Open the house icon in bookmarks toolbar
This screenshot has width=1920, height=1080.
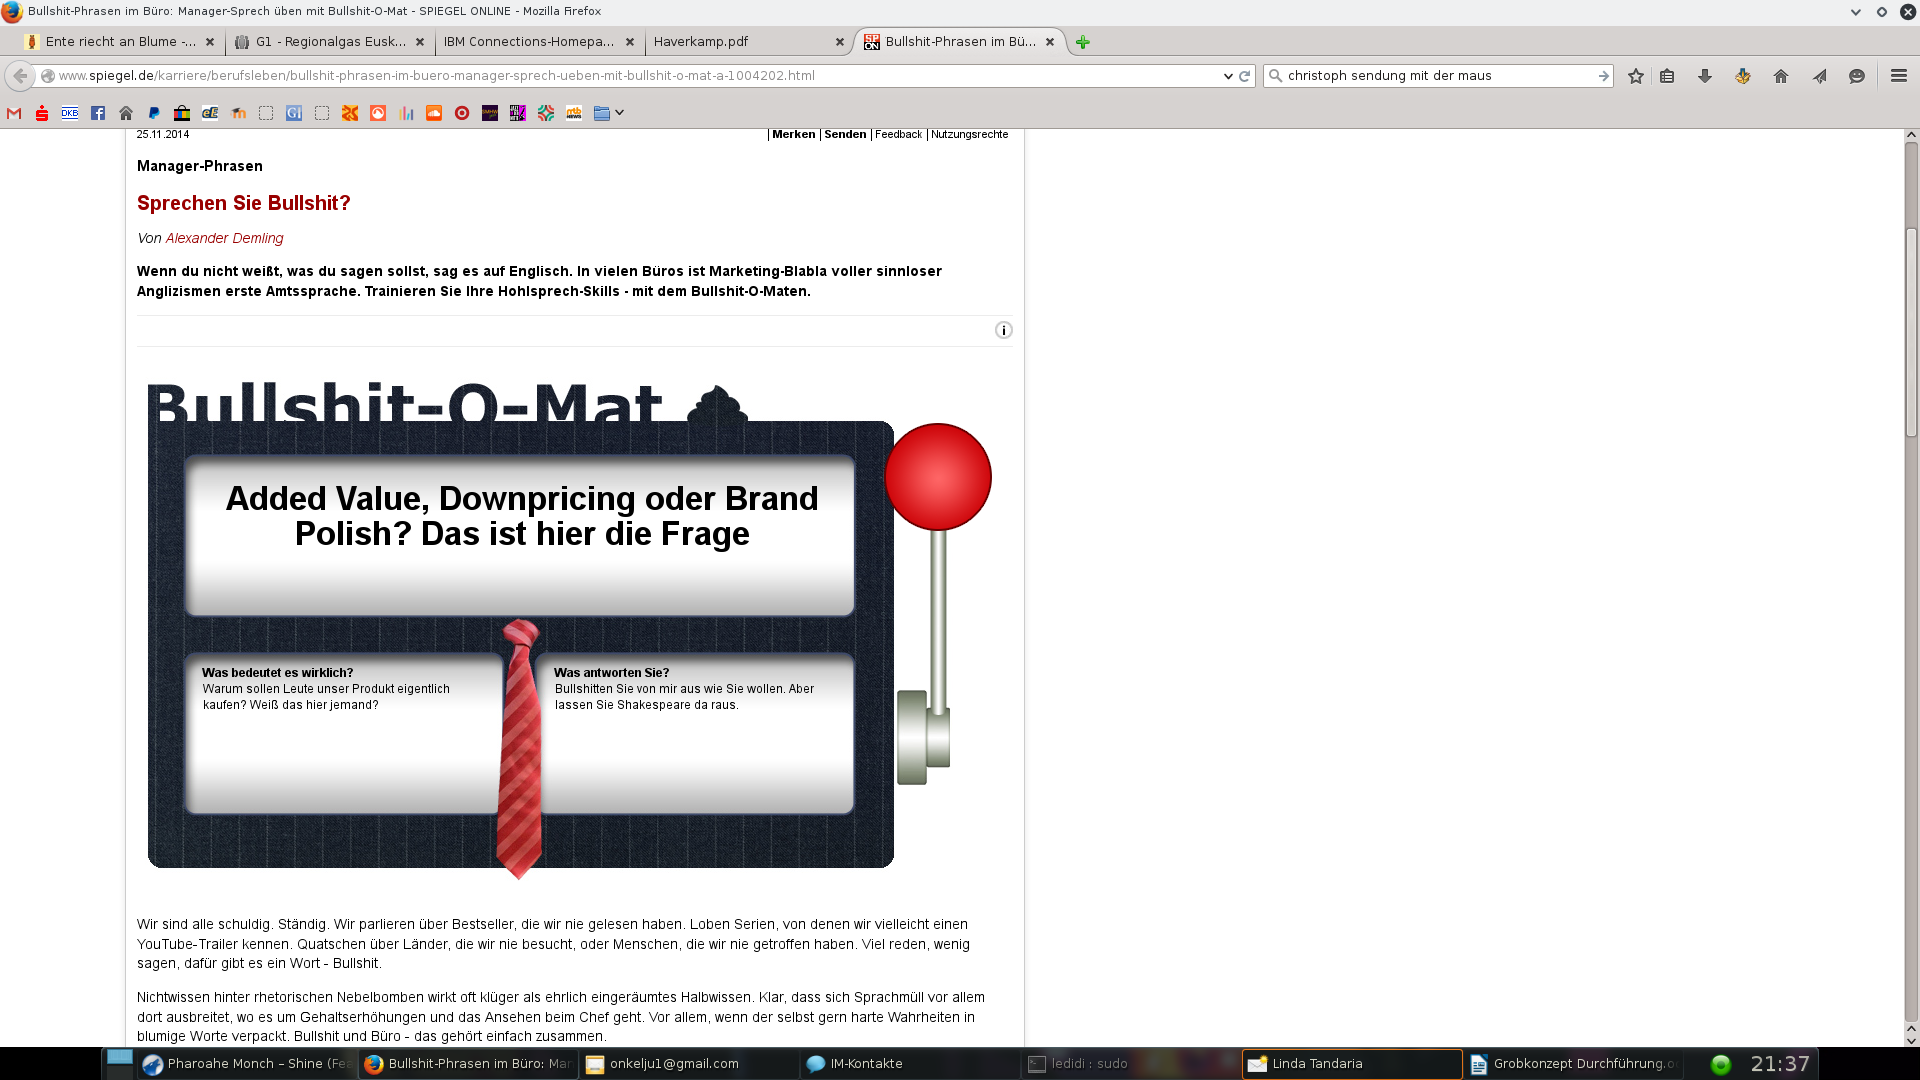(x=126, y=113)
